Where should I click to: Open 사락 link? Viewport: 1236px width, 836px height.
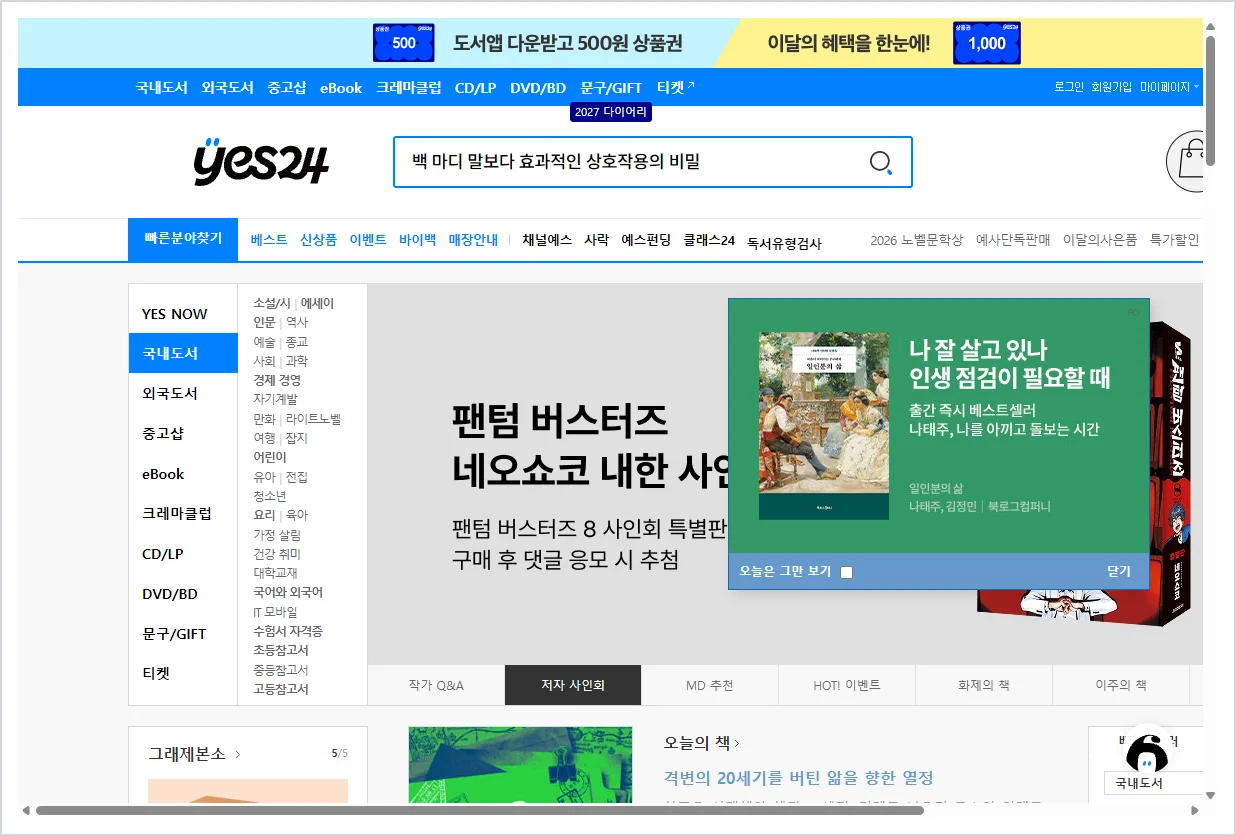point(597,240)
